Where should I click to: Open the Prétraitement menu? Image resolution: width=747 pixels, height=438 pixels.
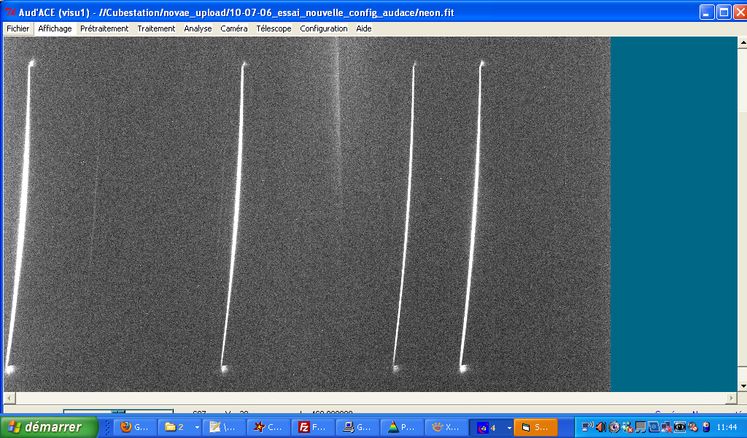click(x=104, y=29)
